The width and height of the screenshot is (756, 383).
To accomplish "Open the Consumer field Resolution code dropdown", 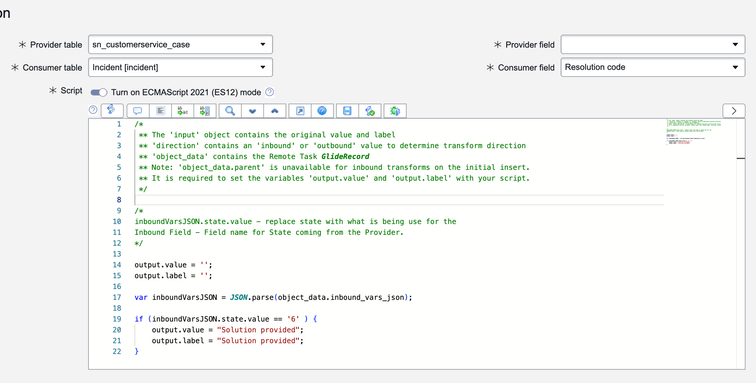I will click(x=653, y=68).
